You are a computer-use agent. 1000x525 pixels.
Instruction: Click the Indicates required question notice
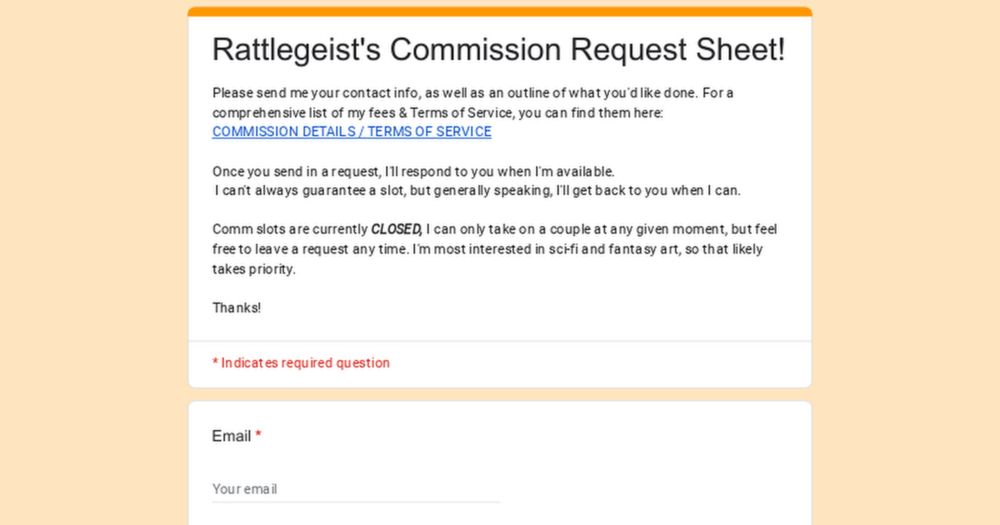(x=301, y=363)
